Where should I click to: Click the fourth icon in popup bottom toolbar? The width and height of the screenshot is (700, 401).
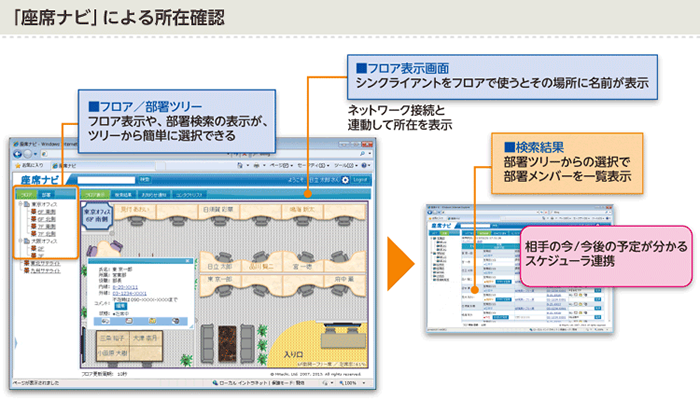click(175, 321)
